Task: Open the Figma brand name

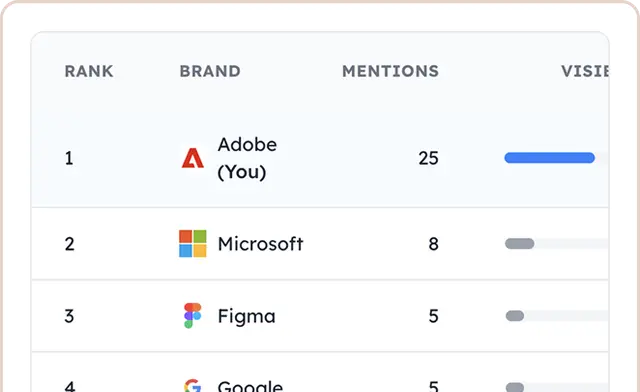Action: (247, 316)
